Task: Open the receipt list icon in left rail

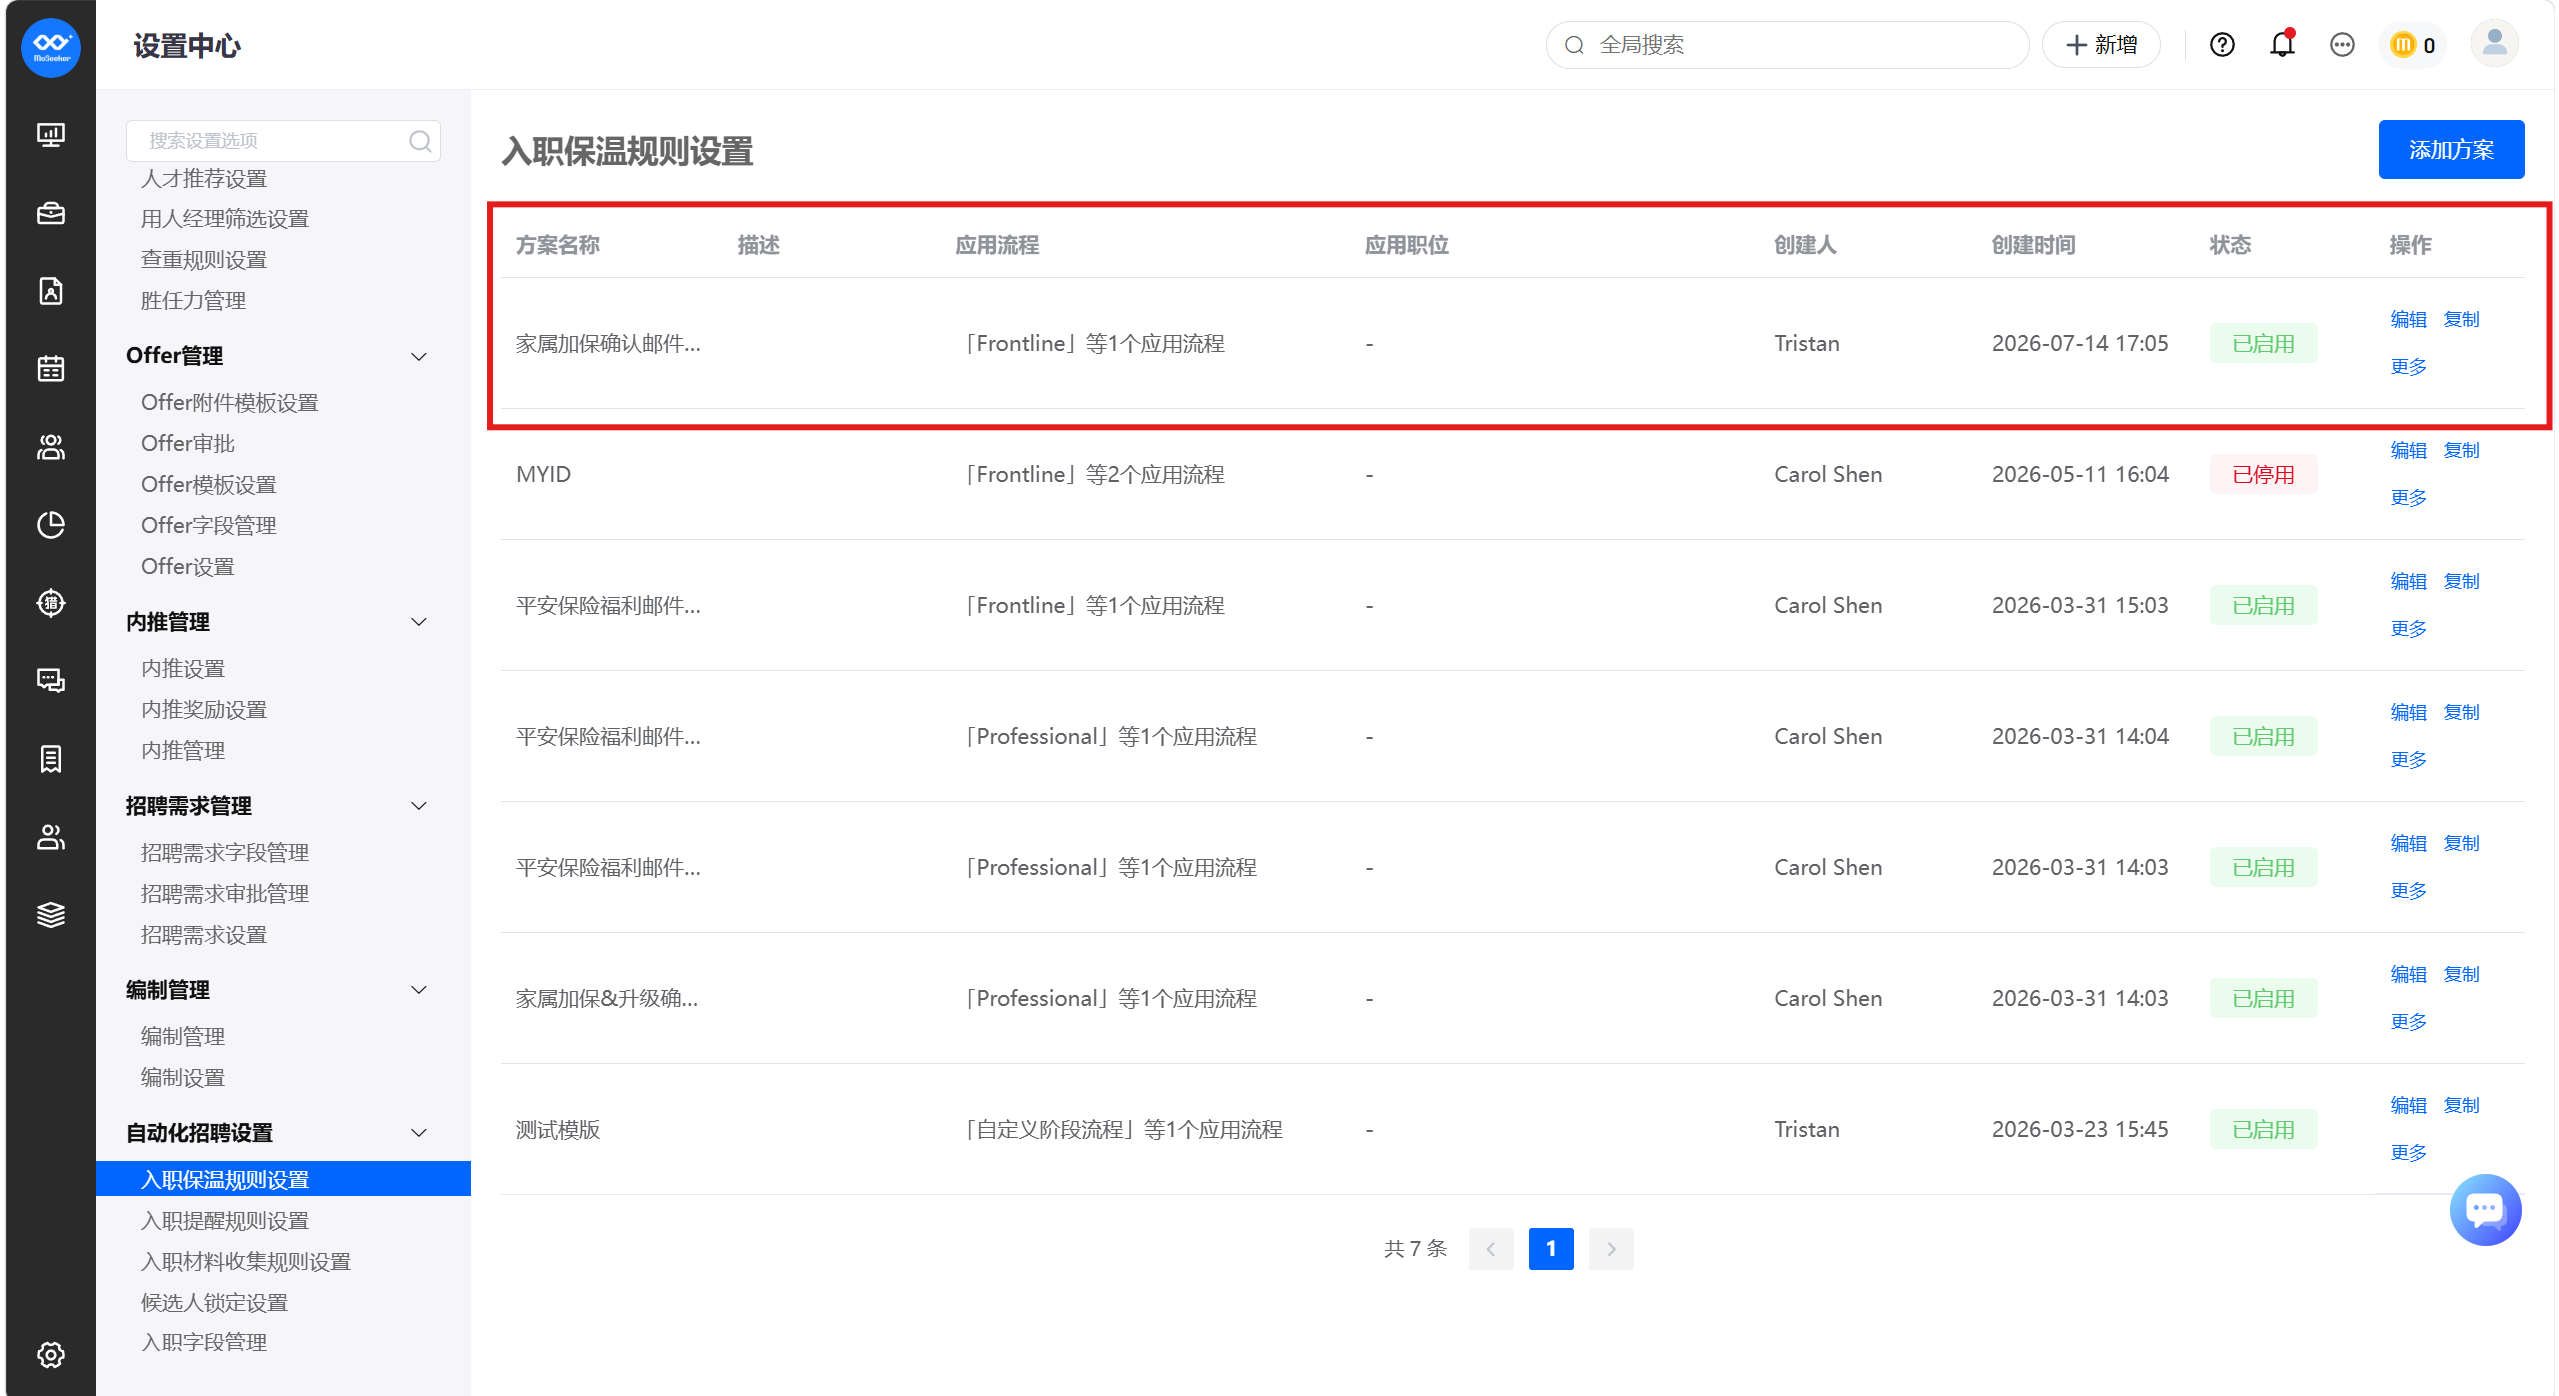Action: (x=51, y=759)
